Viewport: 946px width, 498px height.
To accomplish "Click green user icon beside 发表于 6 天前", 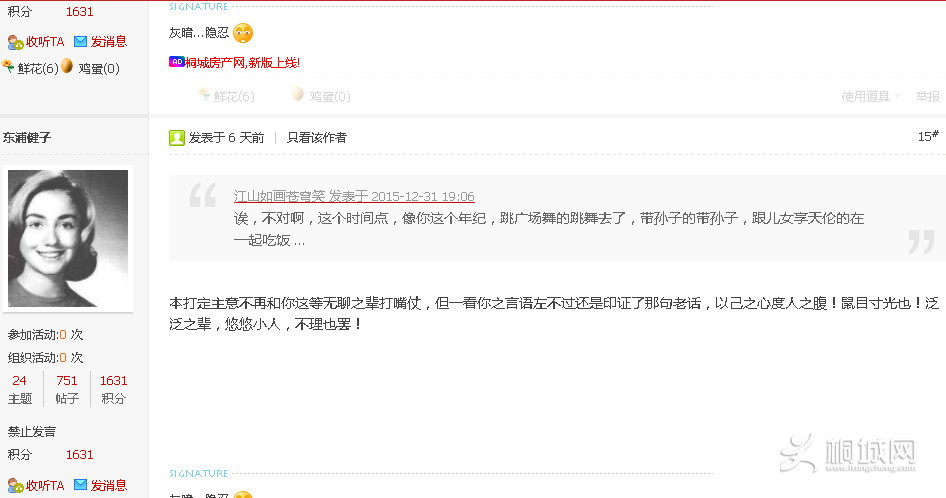I will [176, 138].
